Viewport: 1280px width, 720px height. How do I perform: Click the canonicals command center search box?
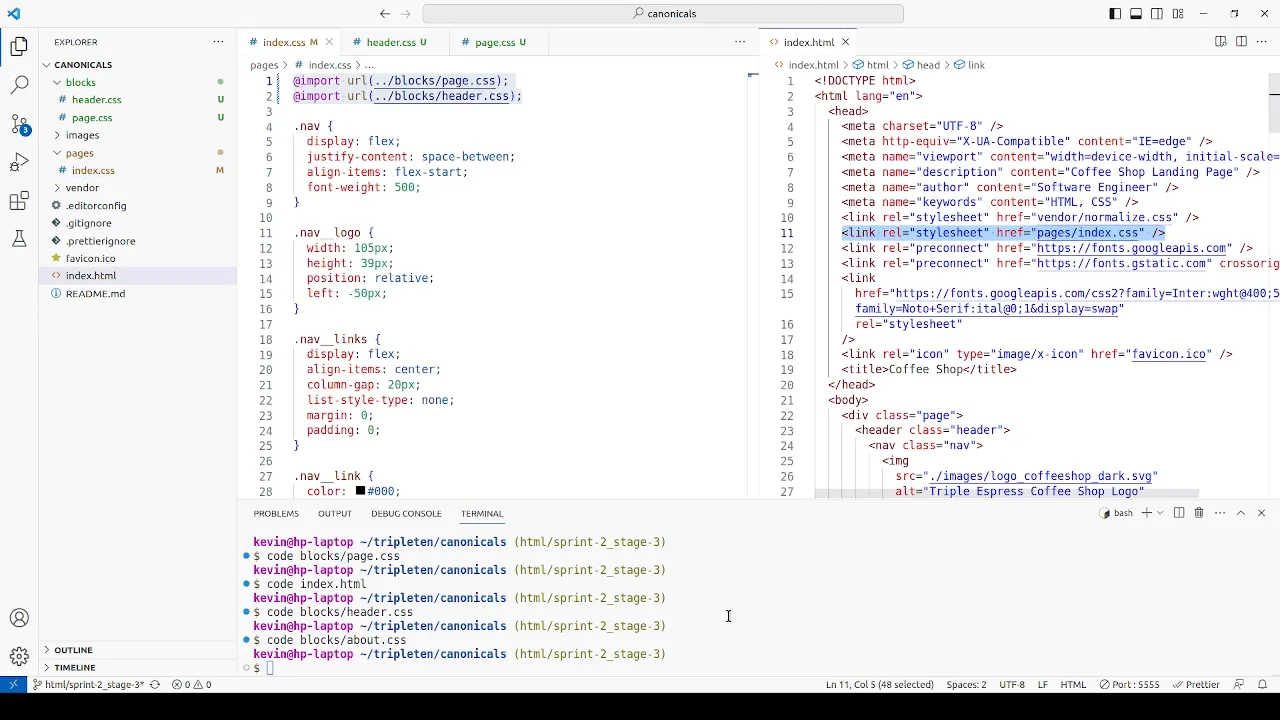coord(663,14)
